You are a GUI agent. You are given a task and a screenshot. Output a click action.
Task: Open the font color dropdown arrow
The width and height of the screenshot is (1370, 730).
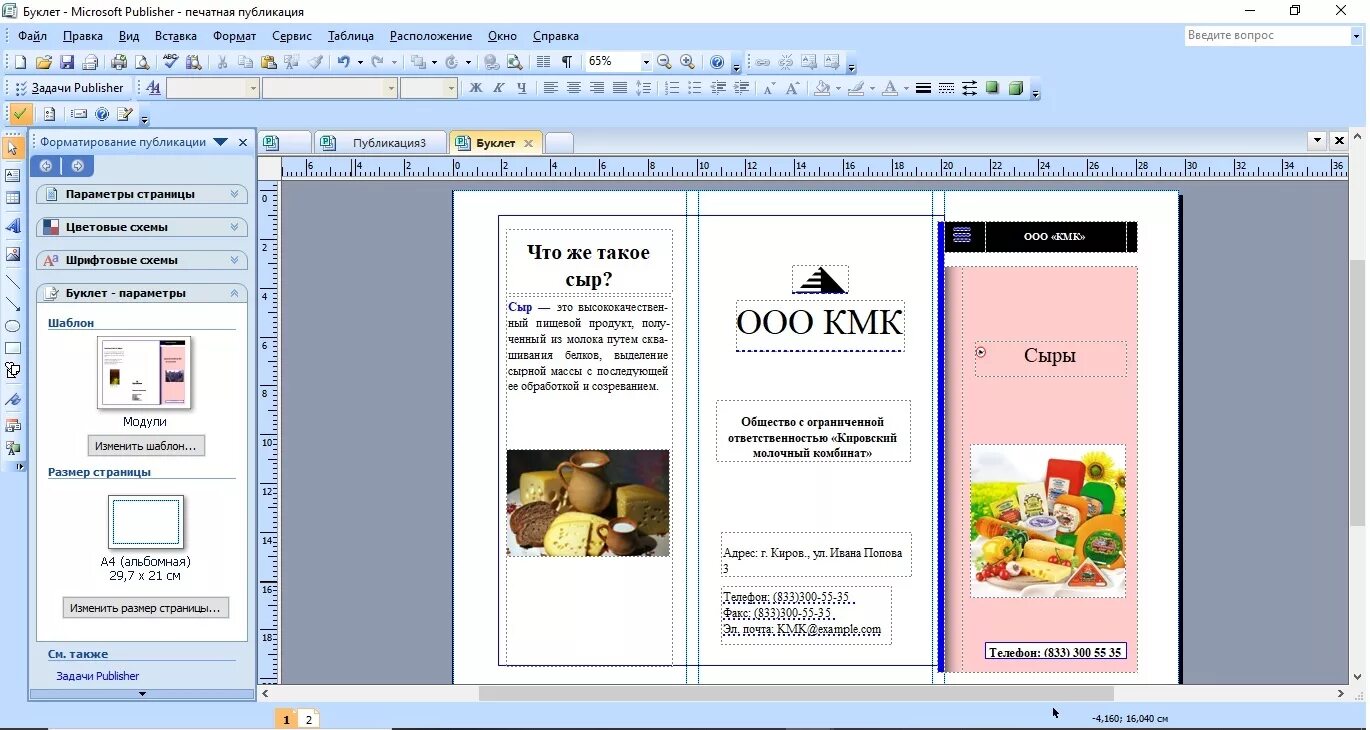[906, 88]
